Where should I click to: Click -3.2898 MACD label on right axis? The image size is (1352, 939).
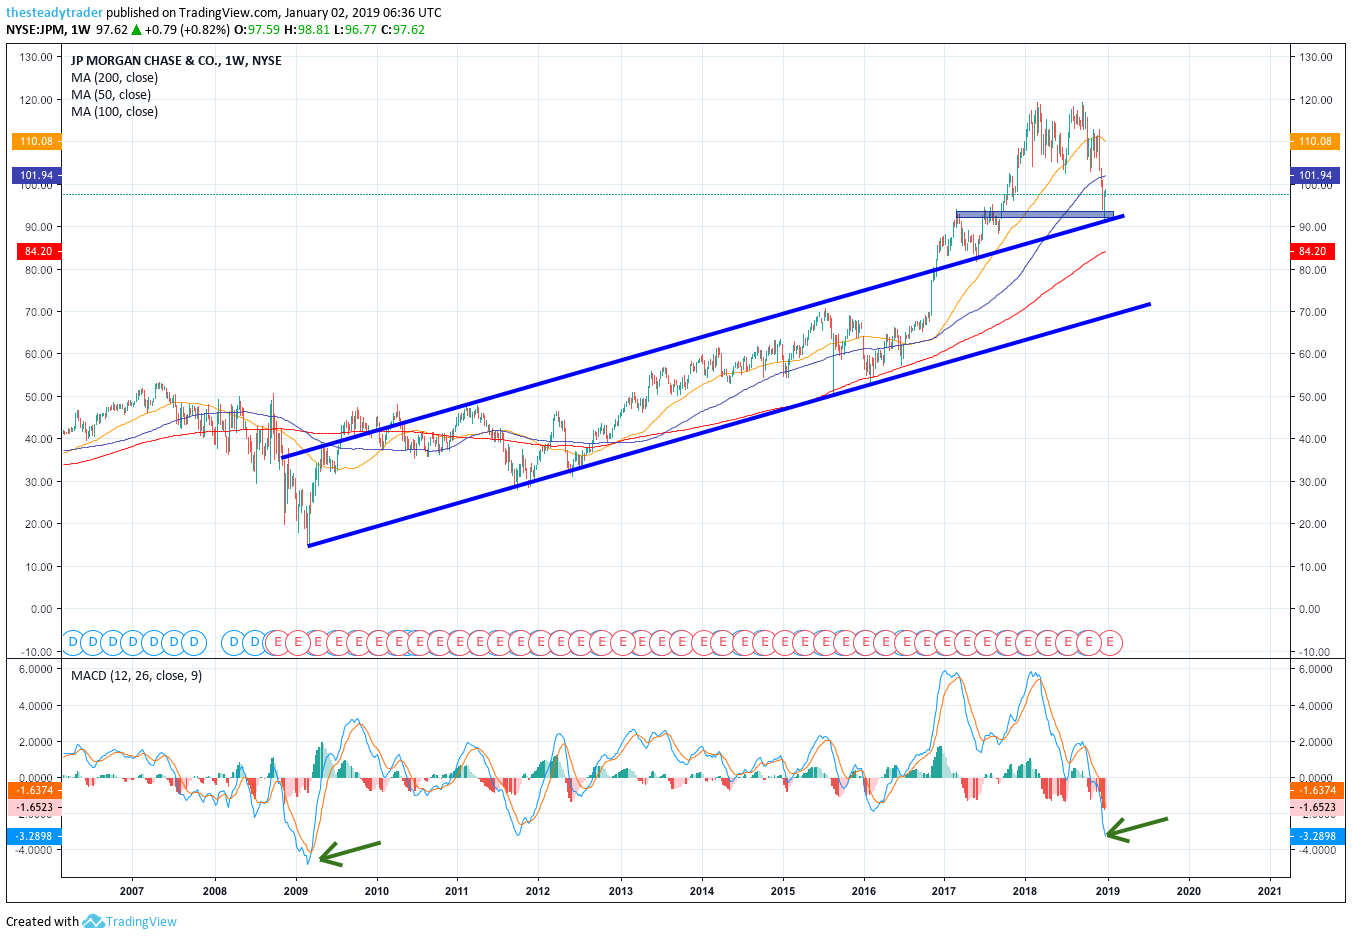click(1318, 837)
